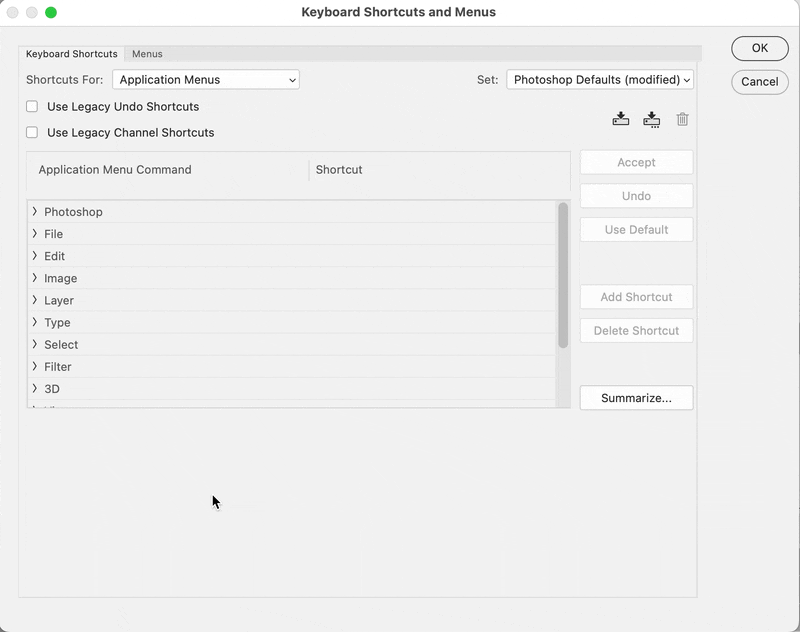Enable Use Legacy Channel Shortcuts checkbox
800x632 pixels.
pyautogui.click(x=32, y=133)
